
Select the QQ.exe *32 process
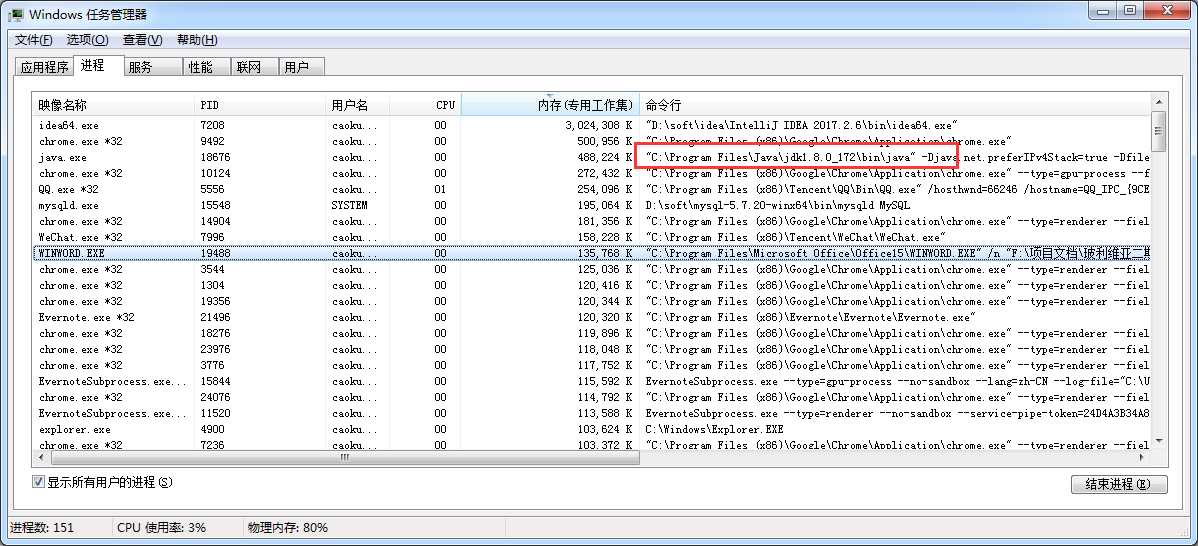click(x=591, y=189)
